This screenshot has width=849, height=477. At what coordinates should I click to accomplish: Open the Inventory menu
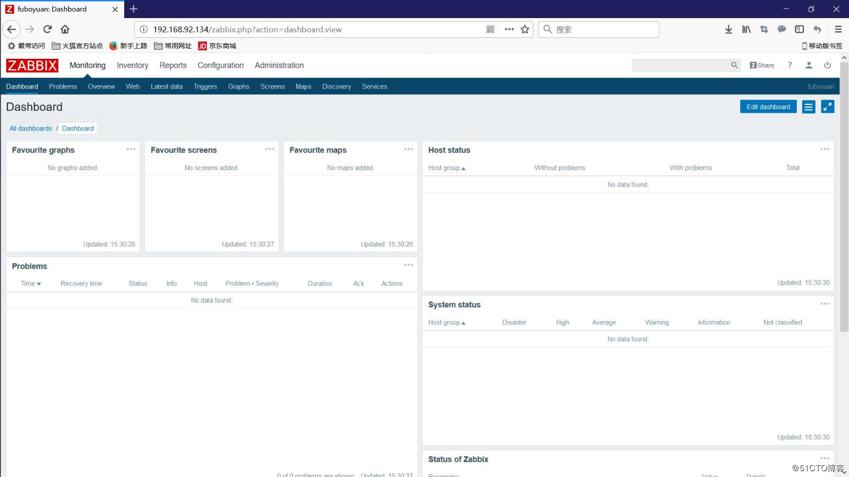[x=132, y=65]
